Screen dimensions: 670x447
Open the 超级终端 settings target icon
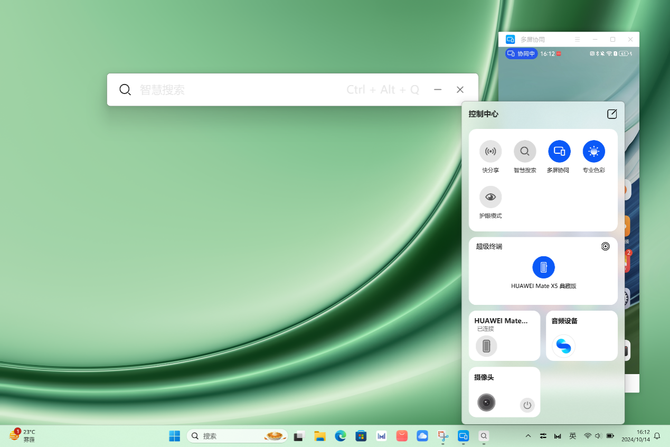[605, 246]
